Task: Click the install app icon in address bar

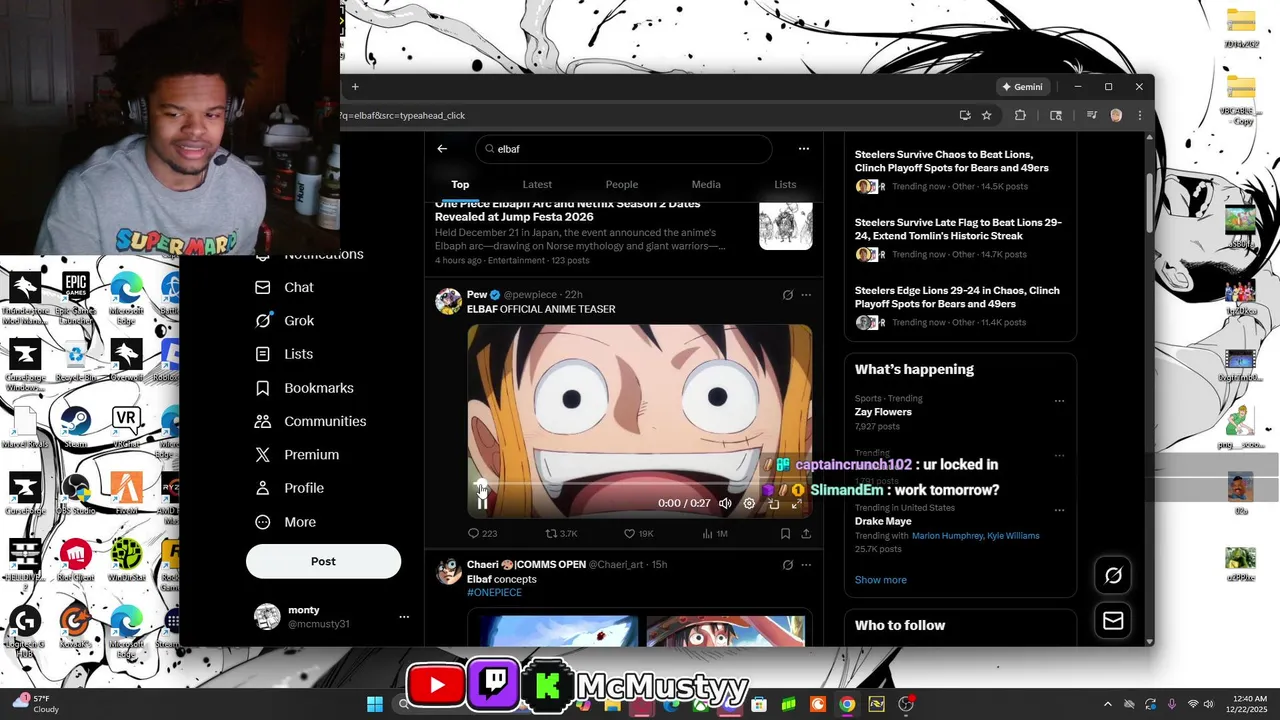Action: (965, 115)
